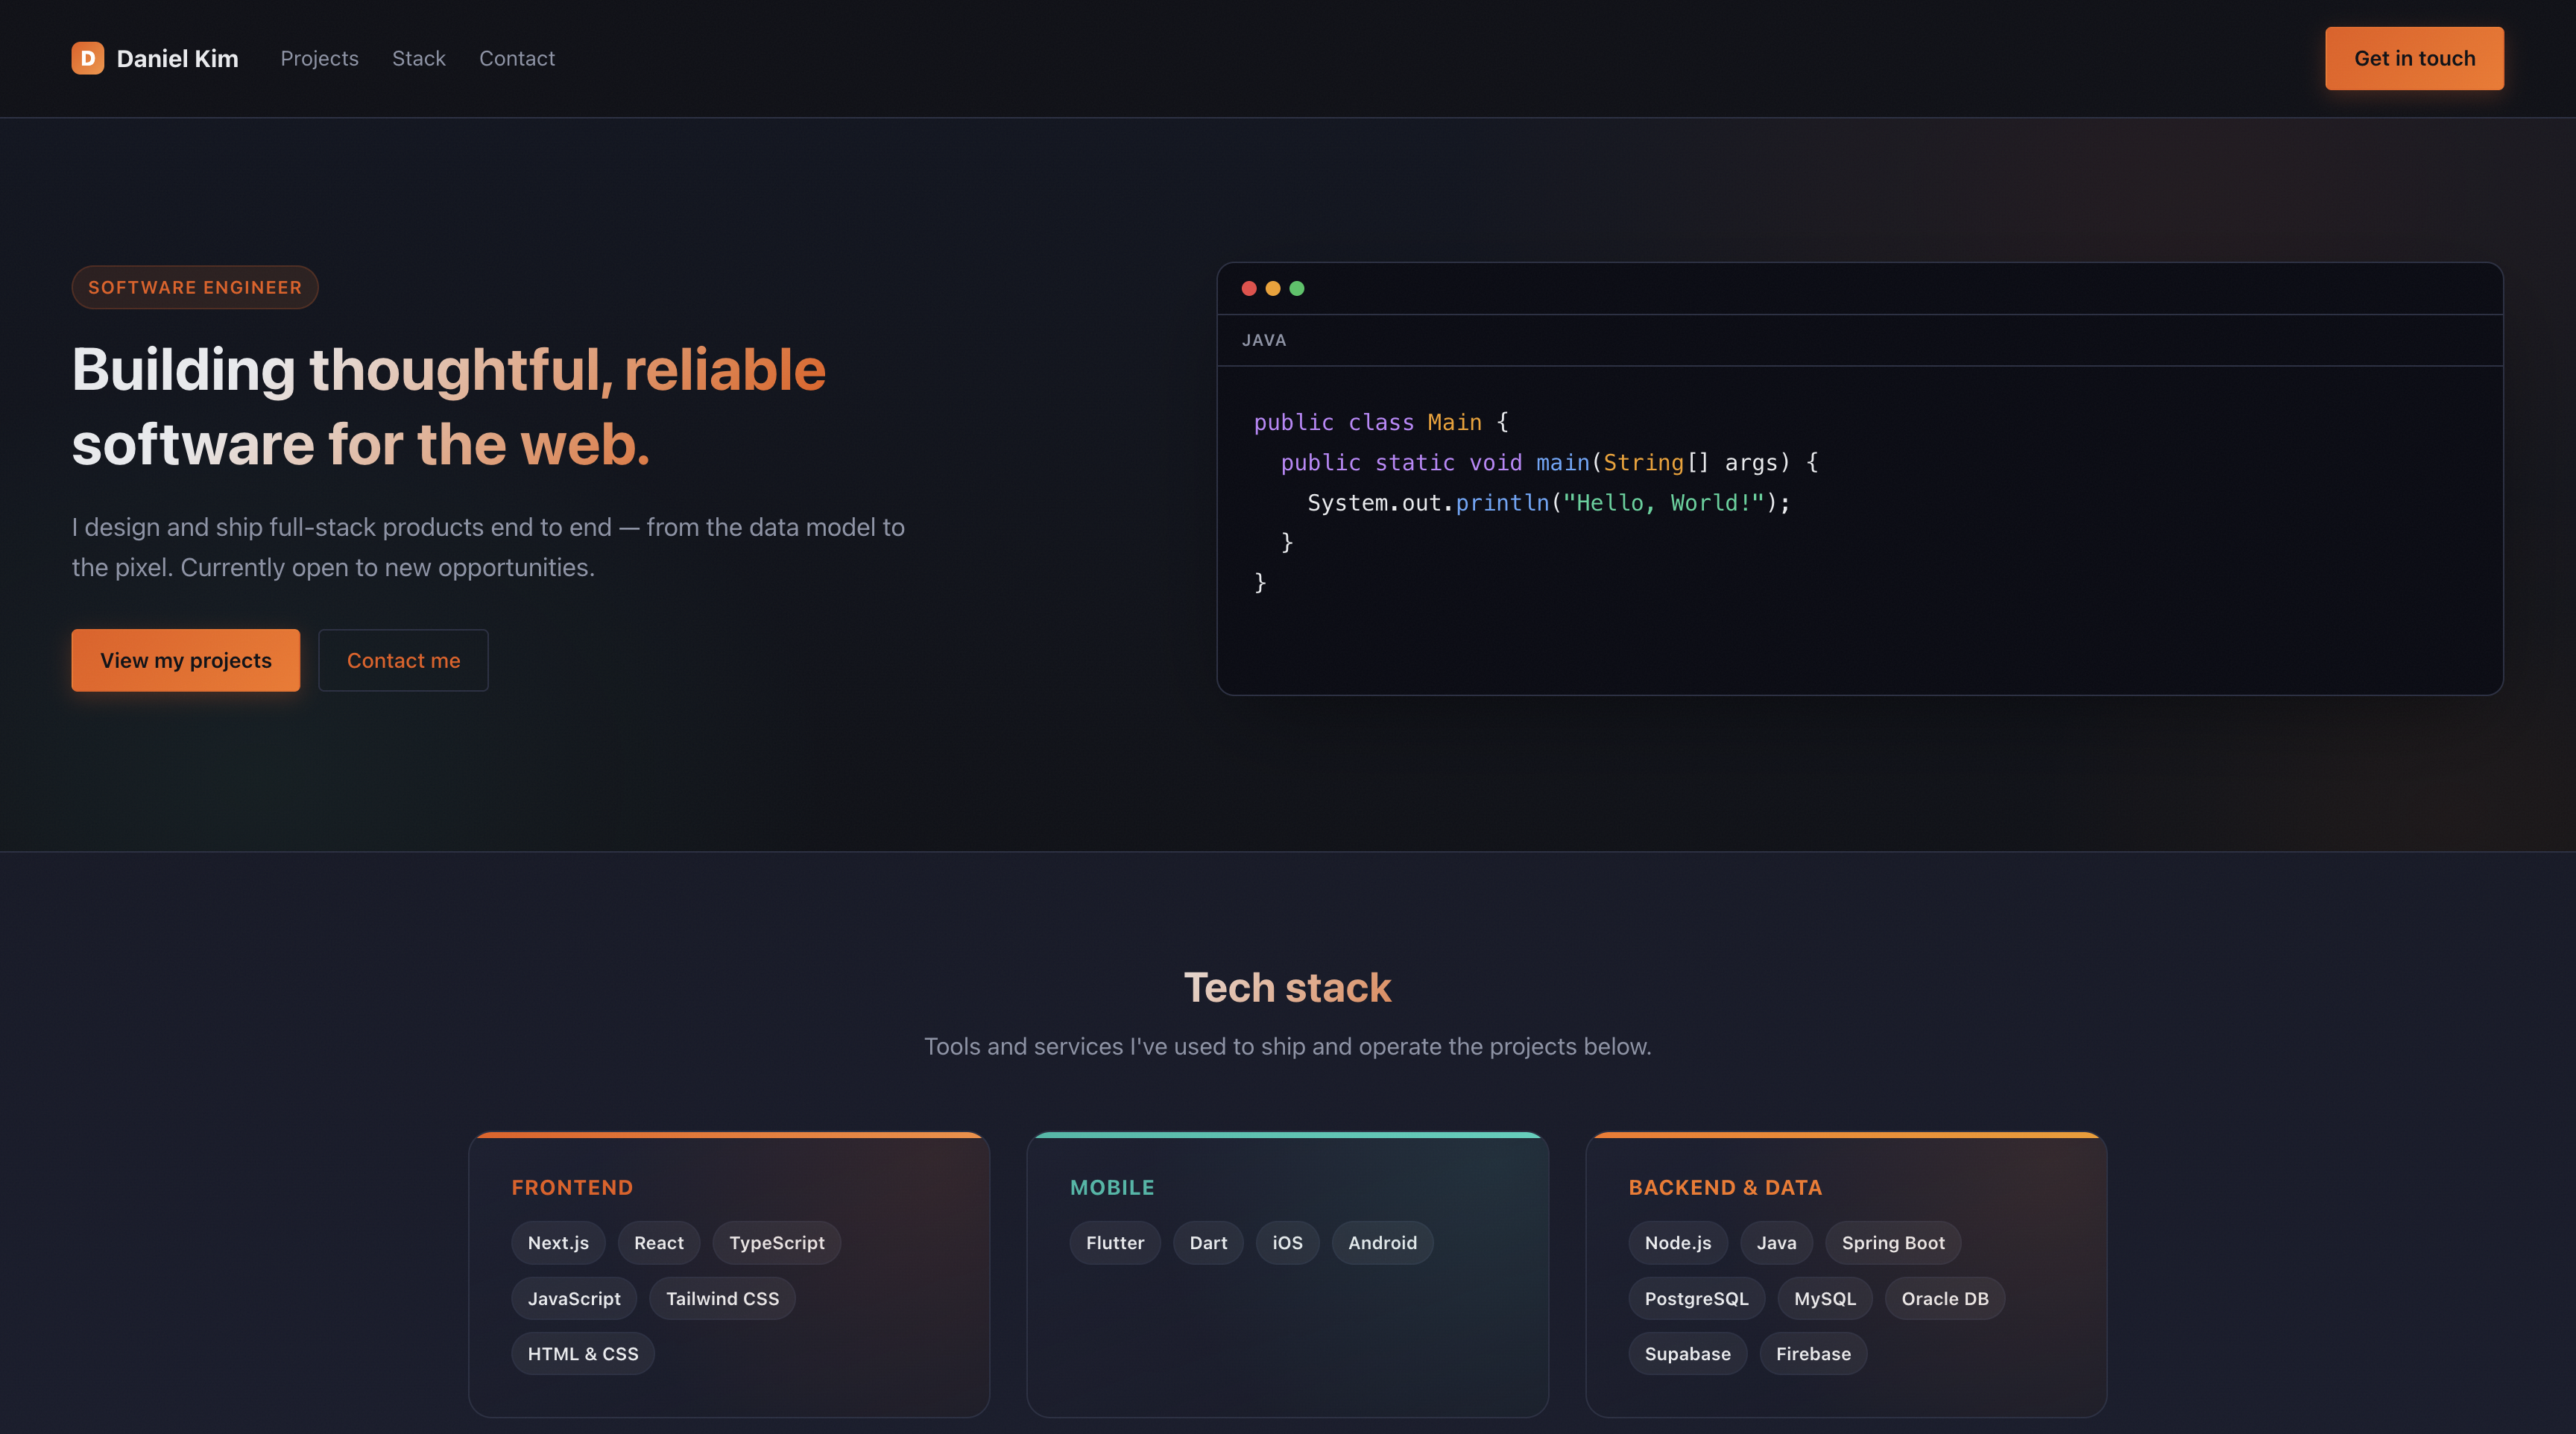Click the yellow traffic-light dot on the code window
Viewport: 2576px width, 1434px height.
click(x=1273, y=288)
